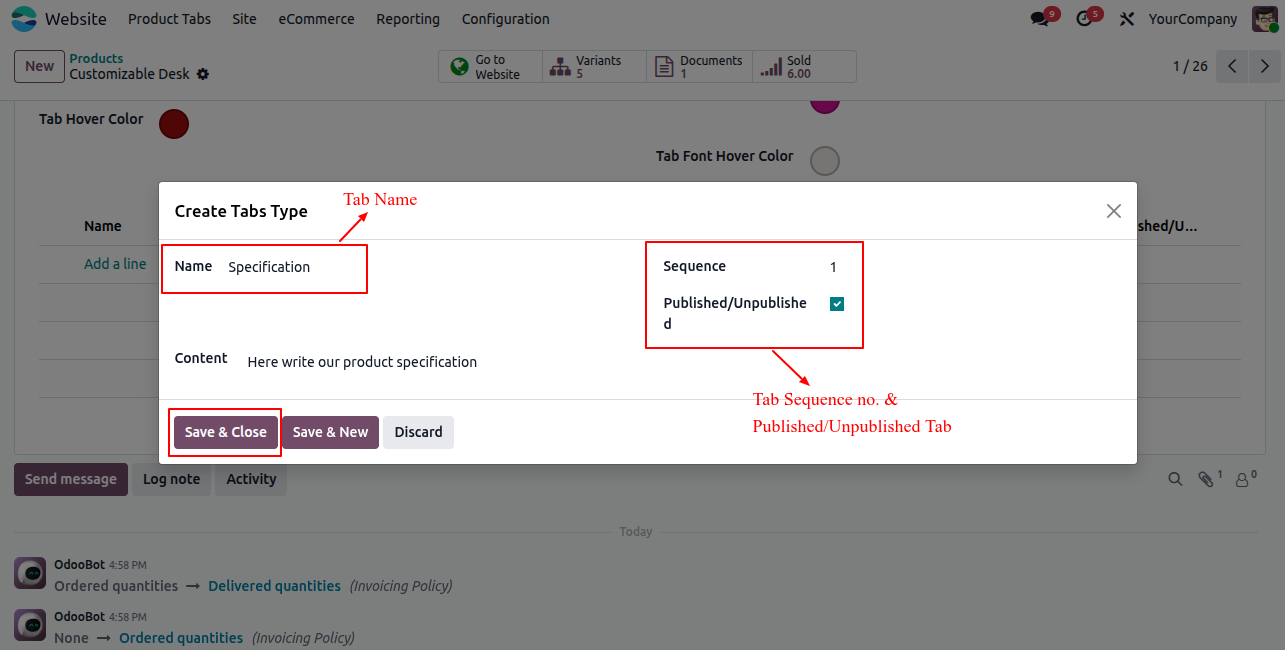Click Send message button
Screen dimensions: 1285x650
(x=71, y=479)
